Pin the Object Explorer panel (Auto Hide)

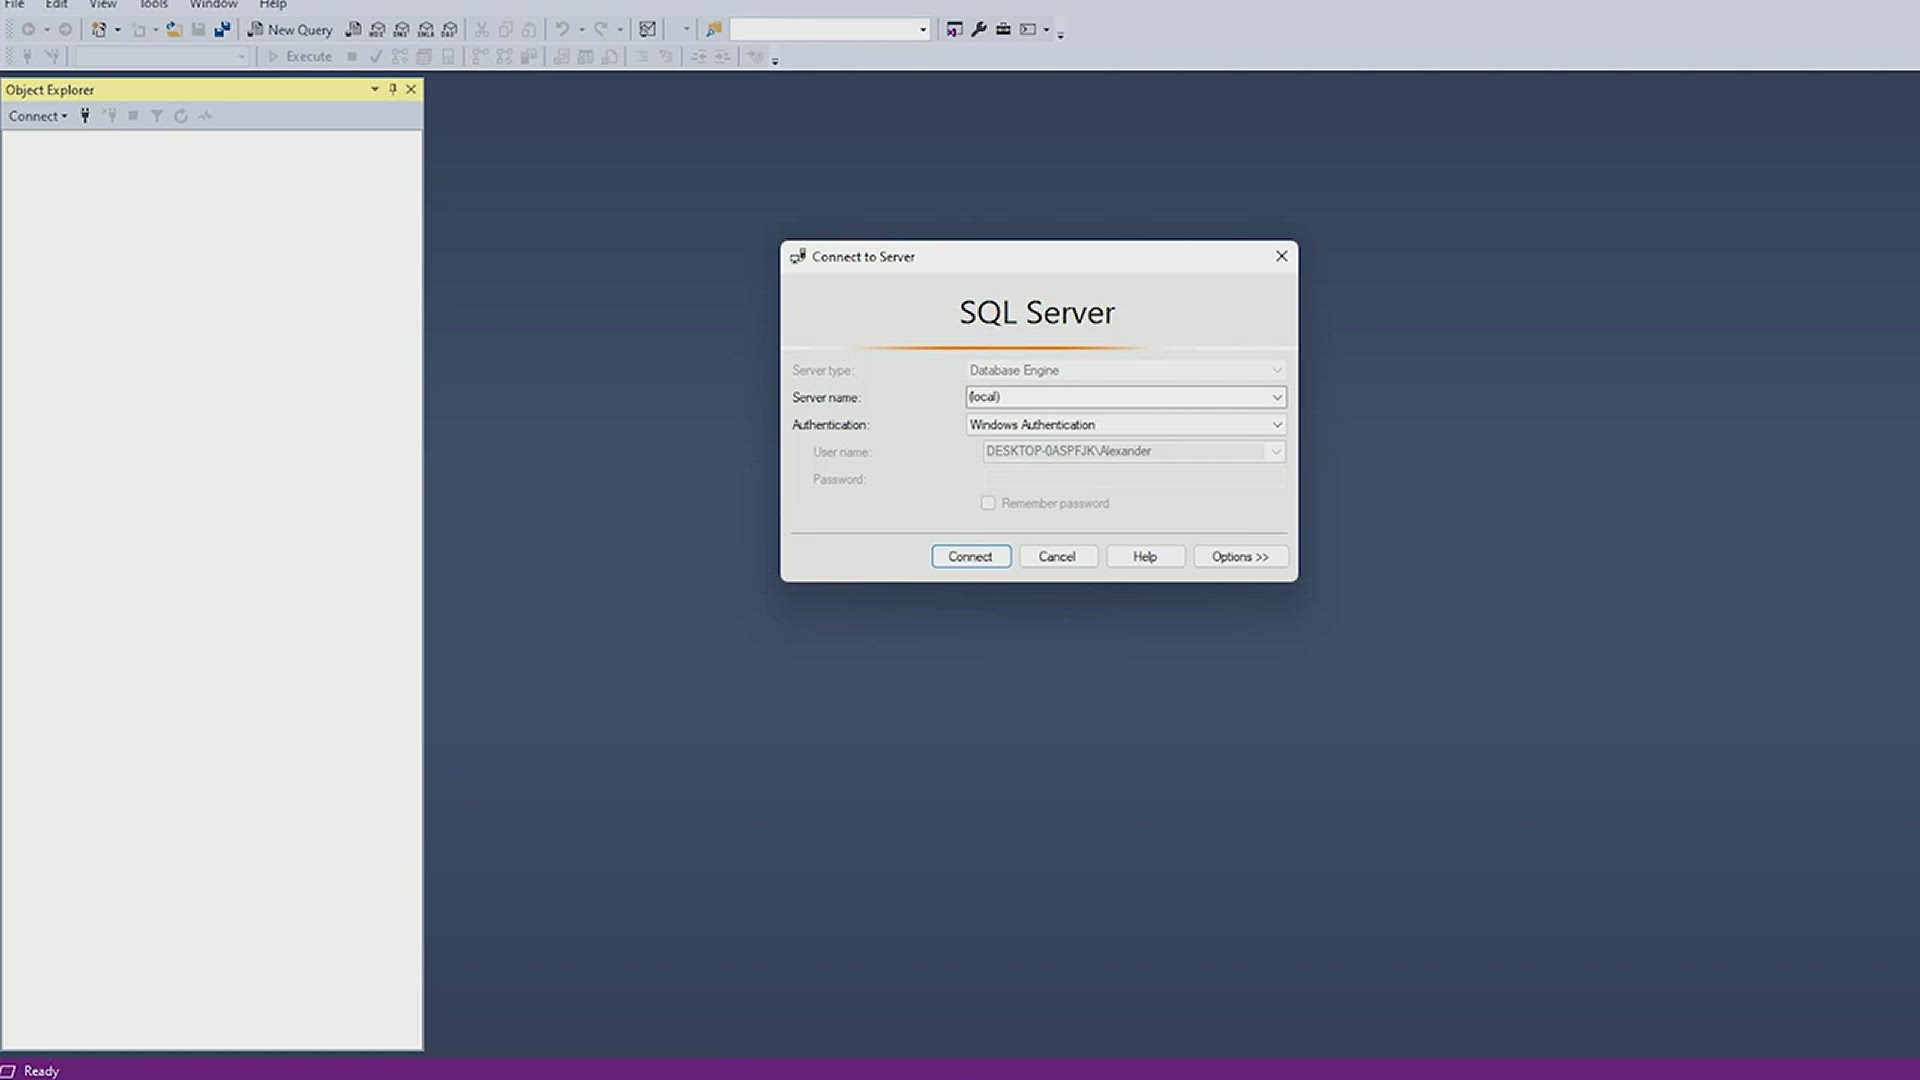[393, 89]
